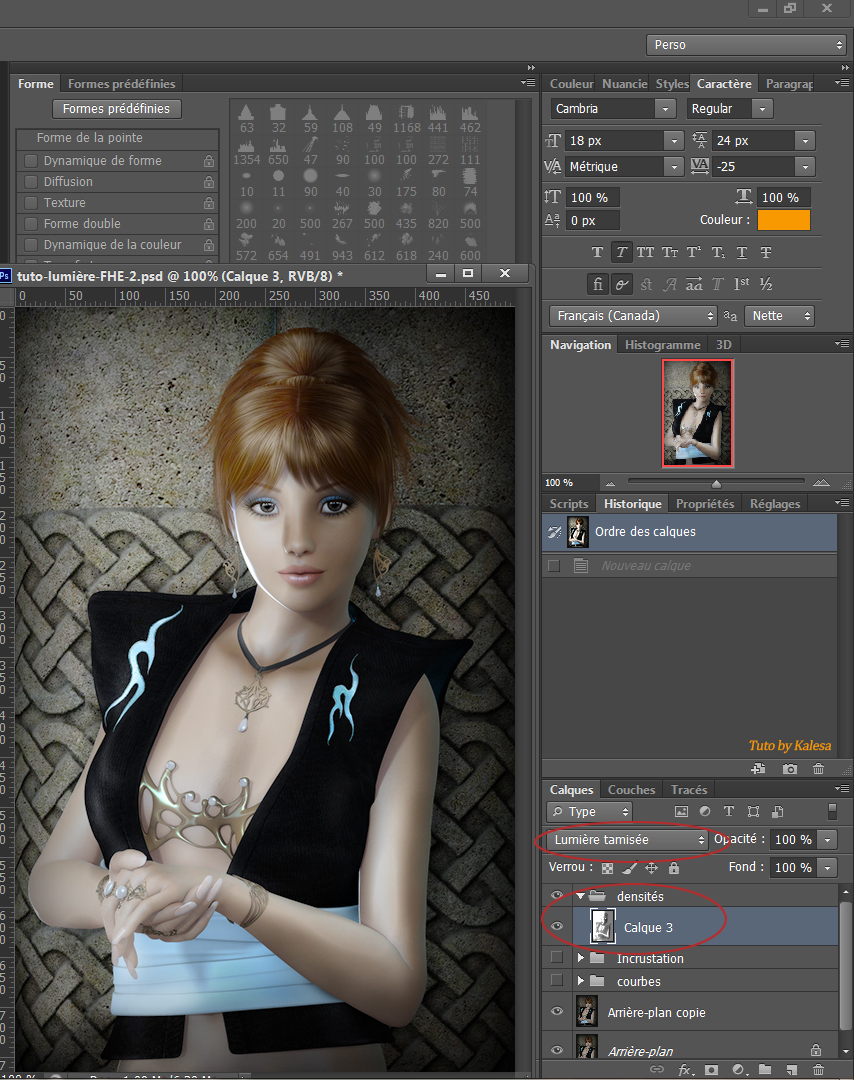The width and height of the screenshot is (854, 1080).
Task: Expand the courbes layer group
Action: (581, 981)
